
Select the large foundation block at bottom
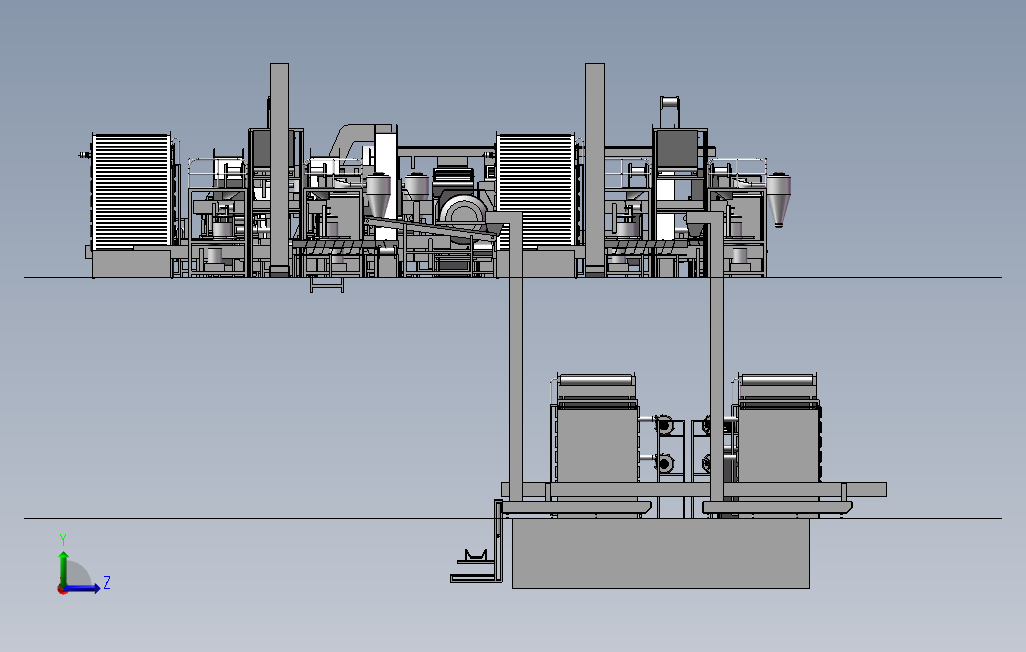(661, 553)
